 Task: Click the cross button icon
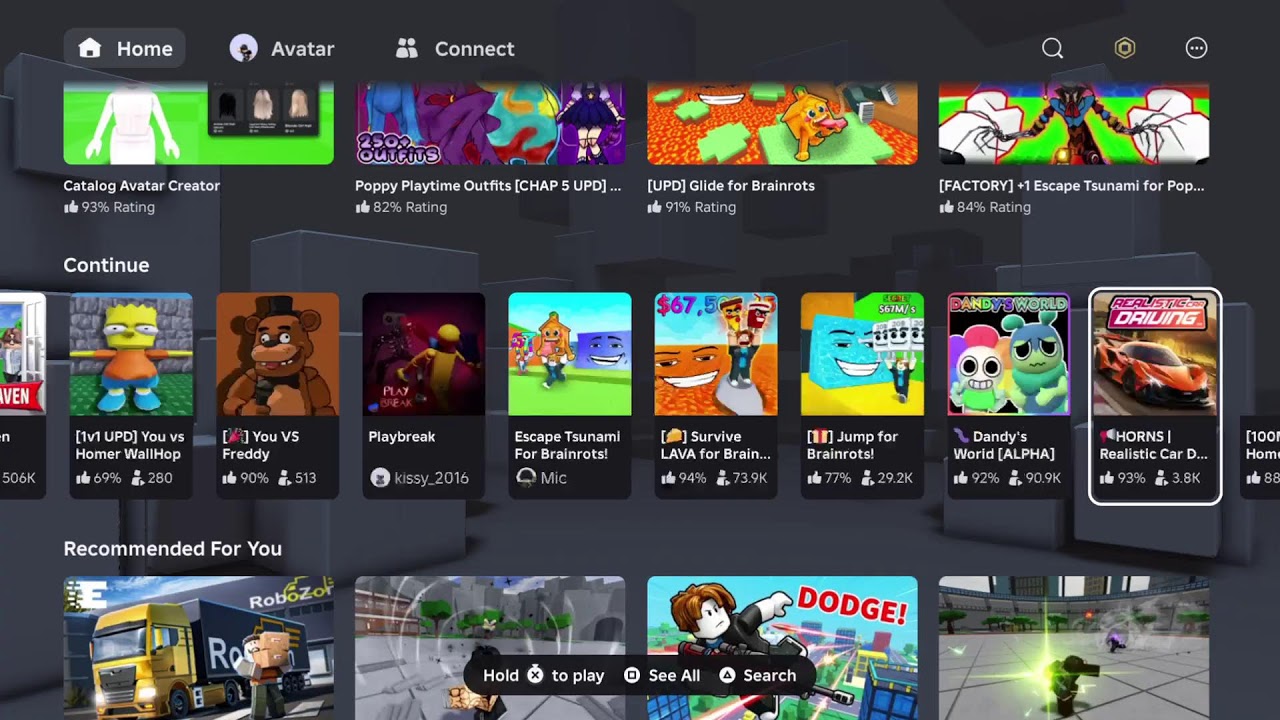click(535, 675)
